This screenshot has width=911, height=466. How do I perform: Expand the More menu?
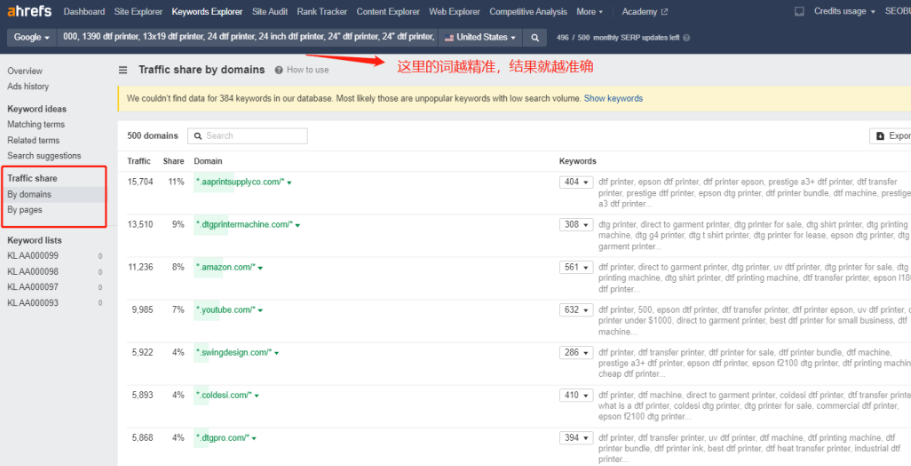pos(589,12)
